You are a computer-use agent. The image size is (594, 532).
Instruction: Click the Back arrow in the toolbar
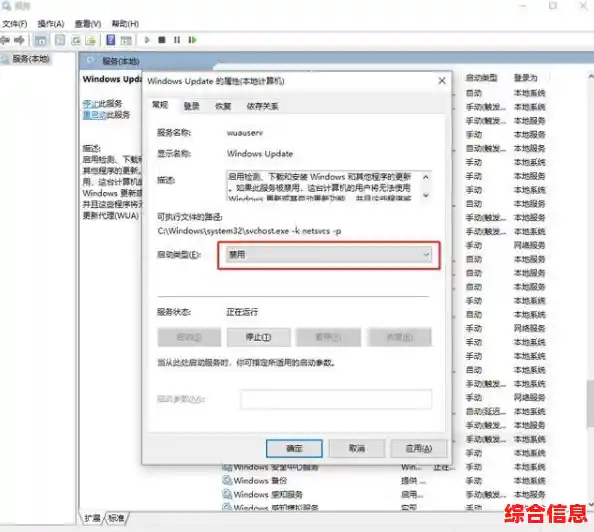(5, 40)
